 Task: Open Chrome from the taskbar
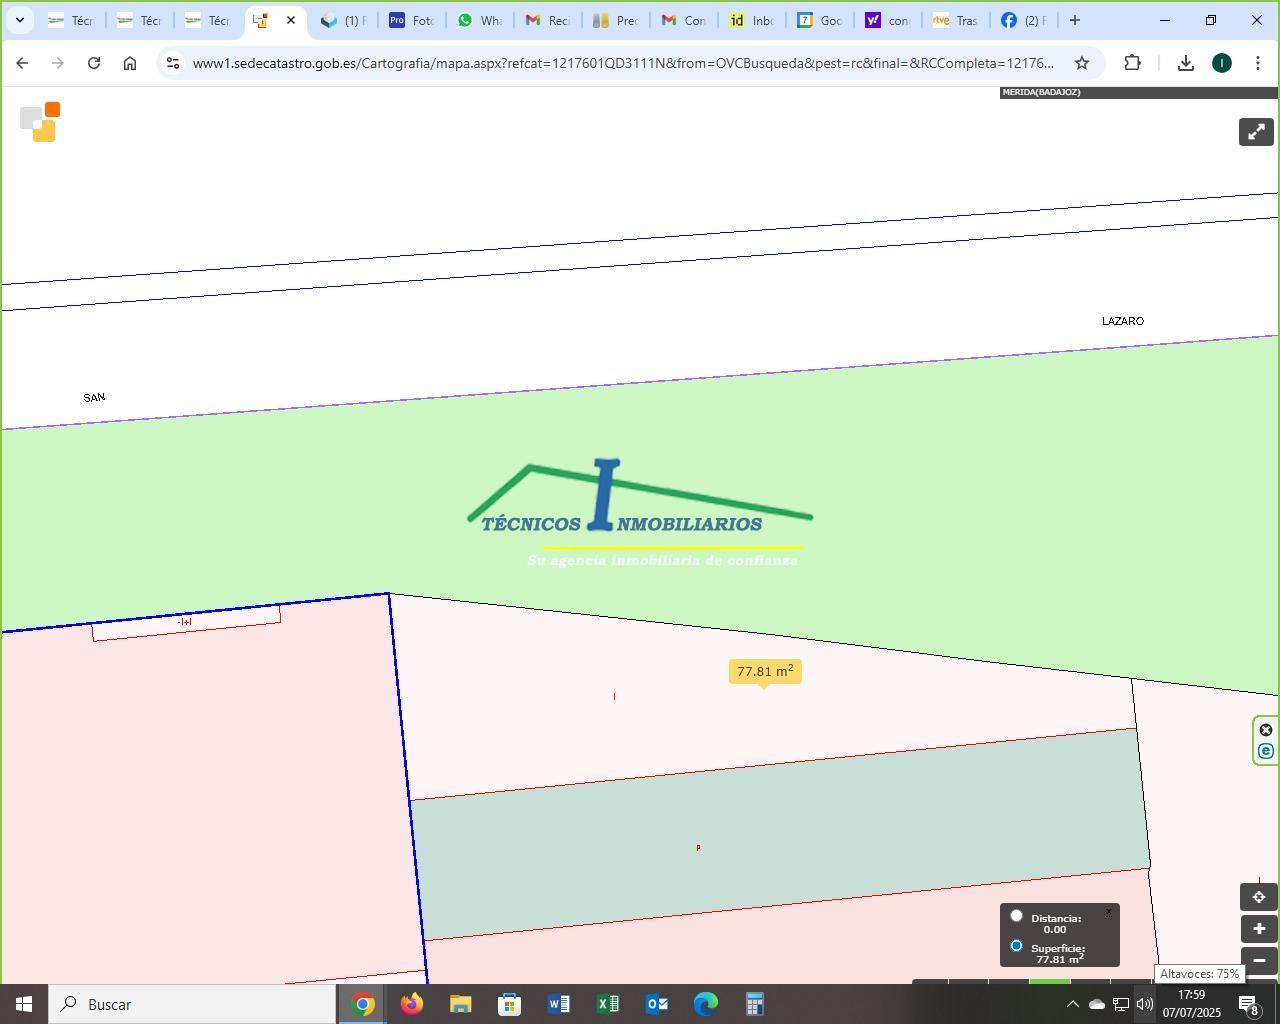point(363,1004)
